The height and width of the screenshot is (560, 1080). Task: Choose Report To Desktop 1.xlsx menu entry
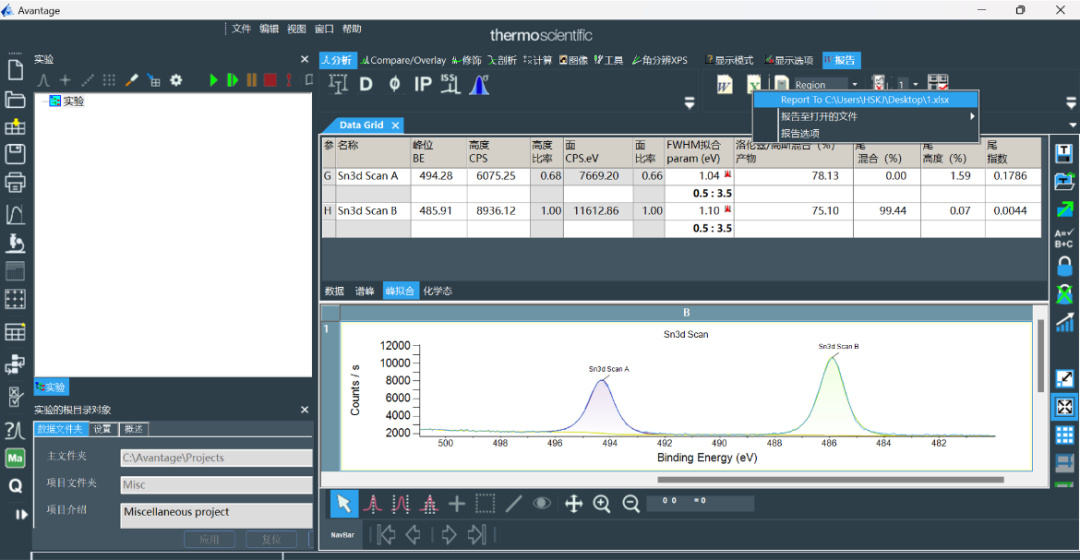click(865, 100)
